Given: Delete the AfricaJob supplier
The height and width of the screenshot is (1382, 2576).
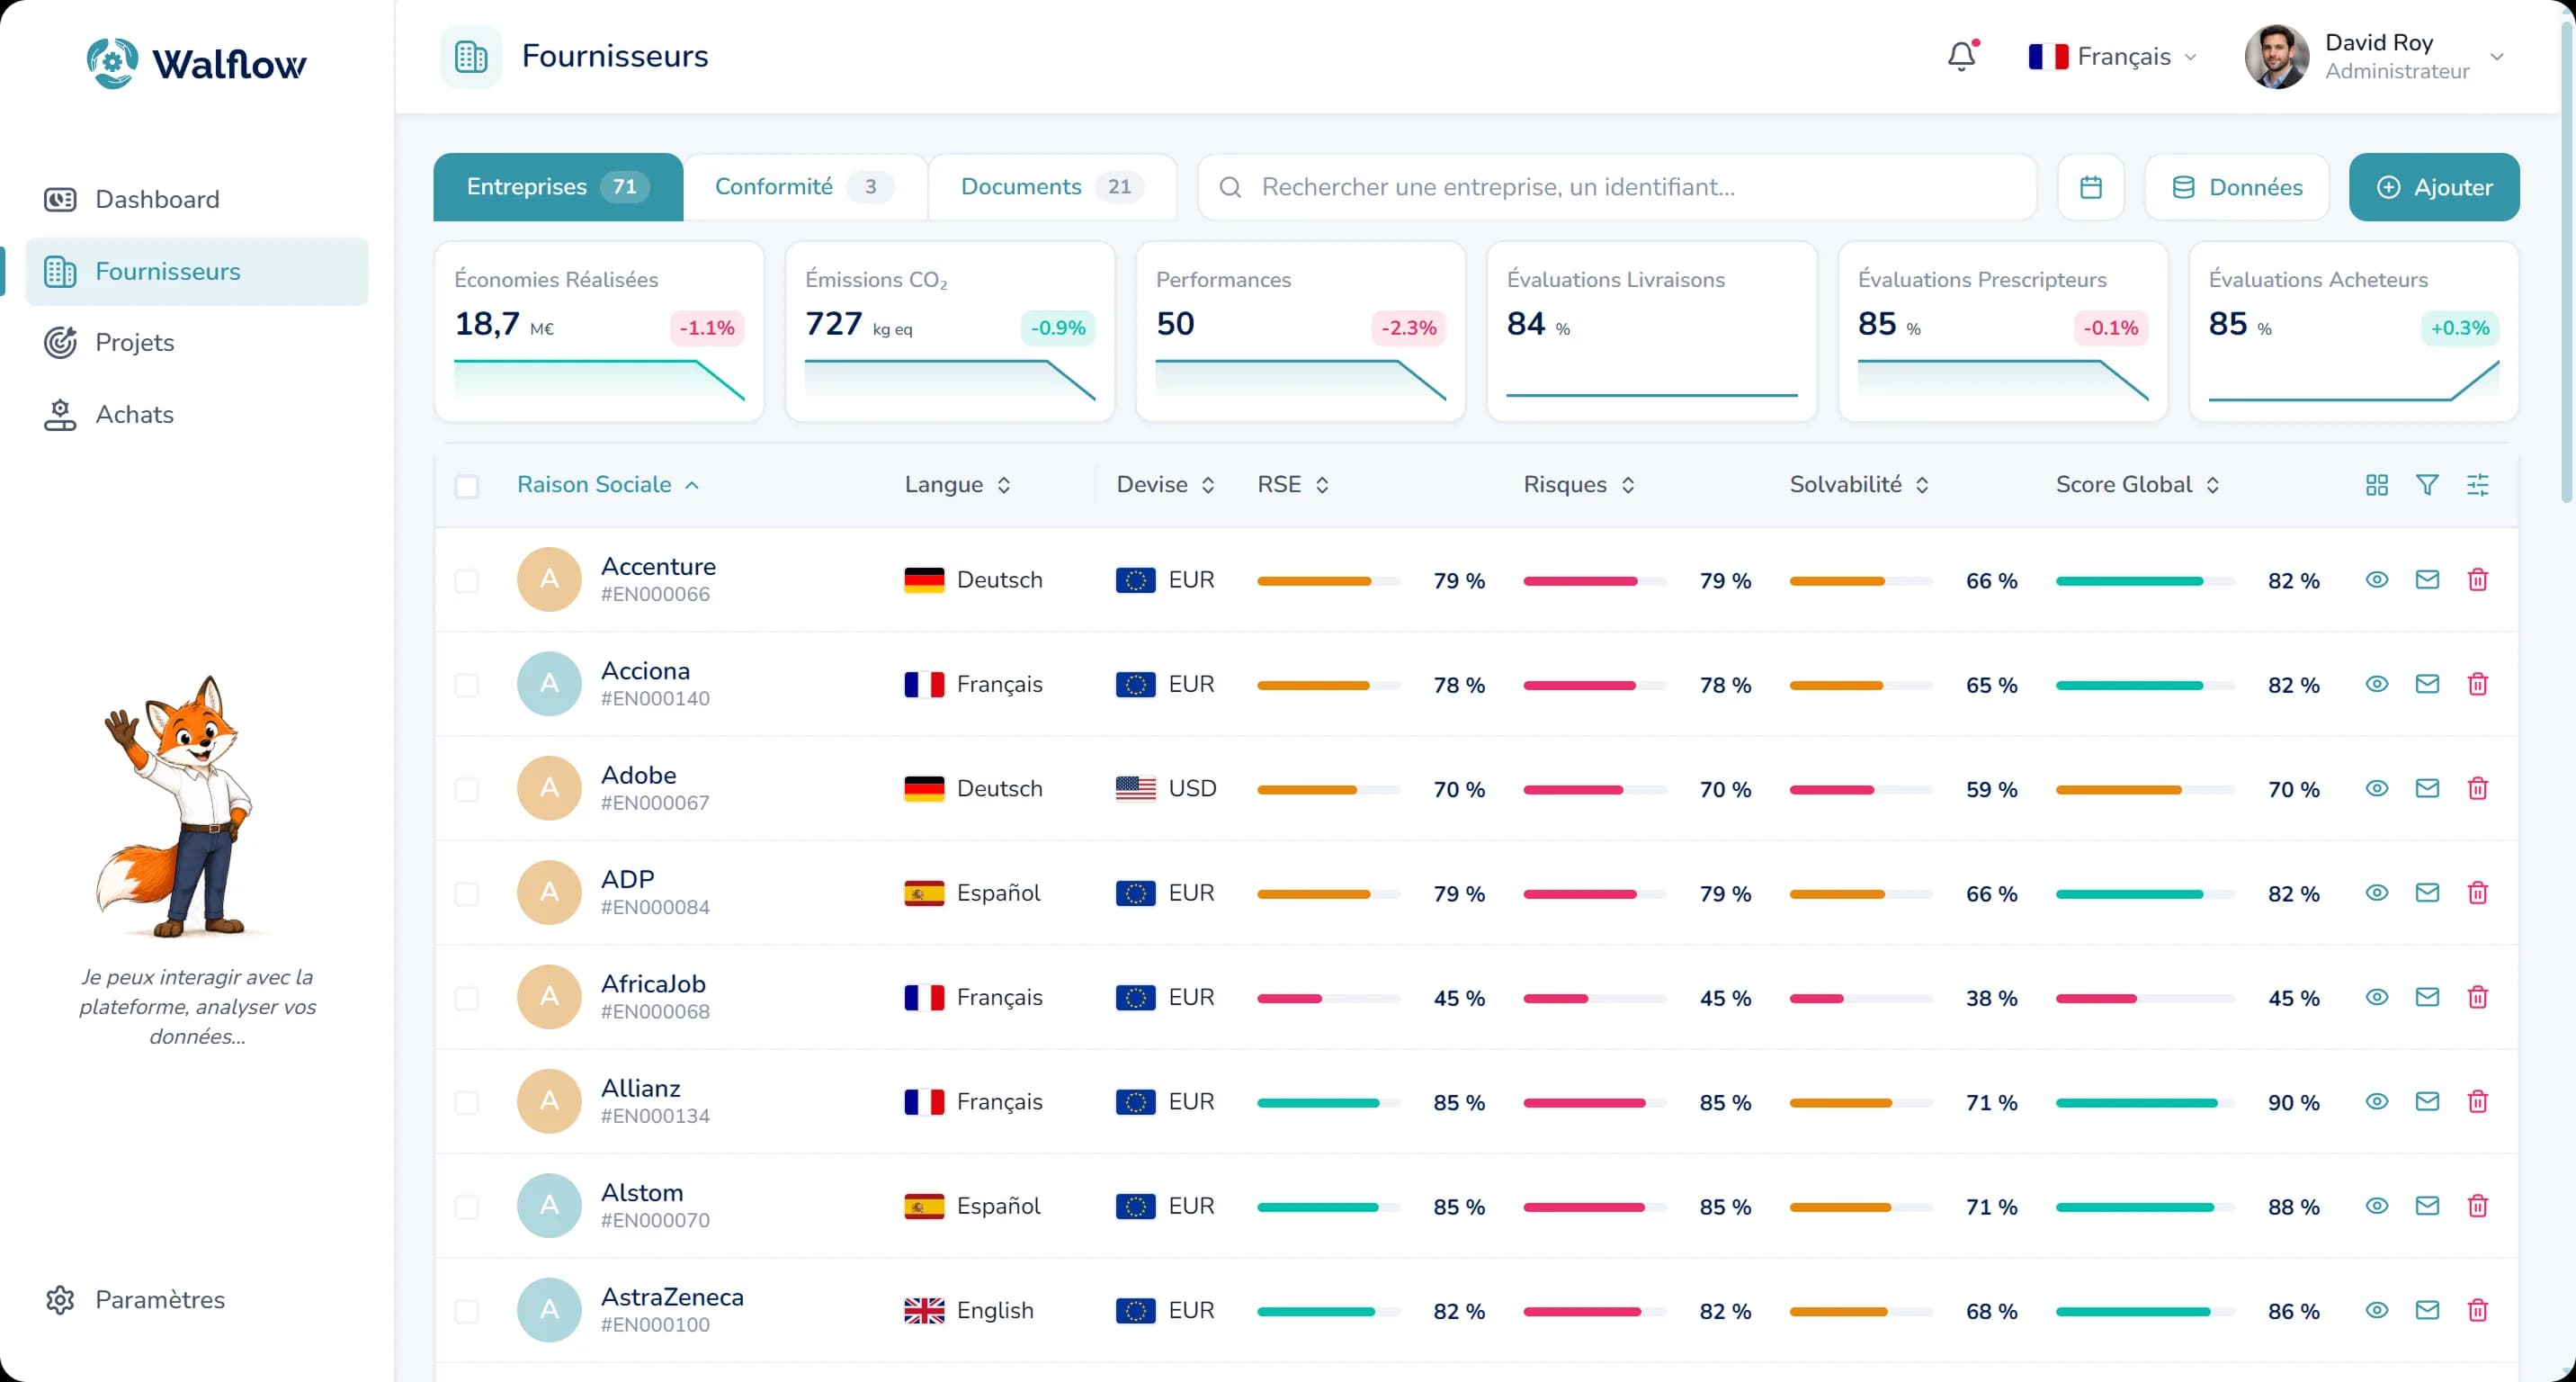Looking at the screenshot, I should click(x=2478, y=997).
